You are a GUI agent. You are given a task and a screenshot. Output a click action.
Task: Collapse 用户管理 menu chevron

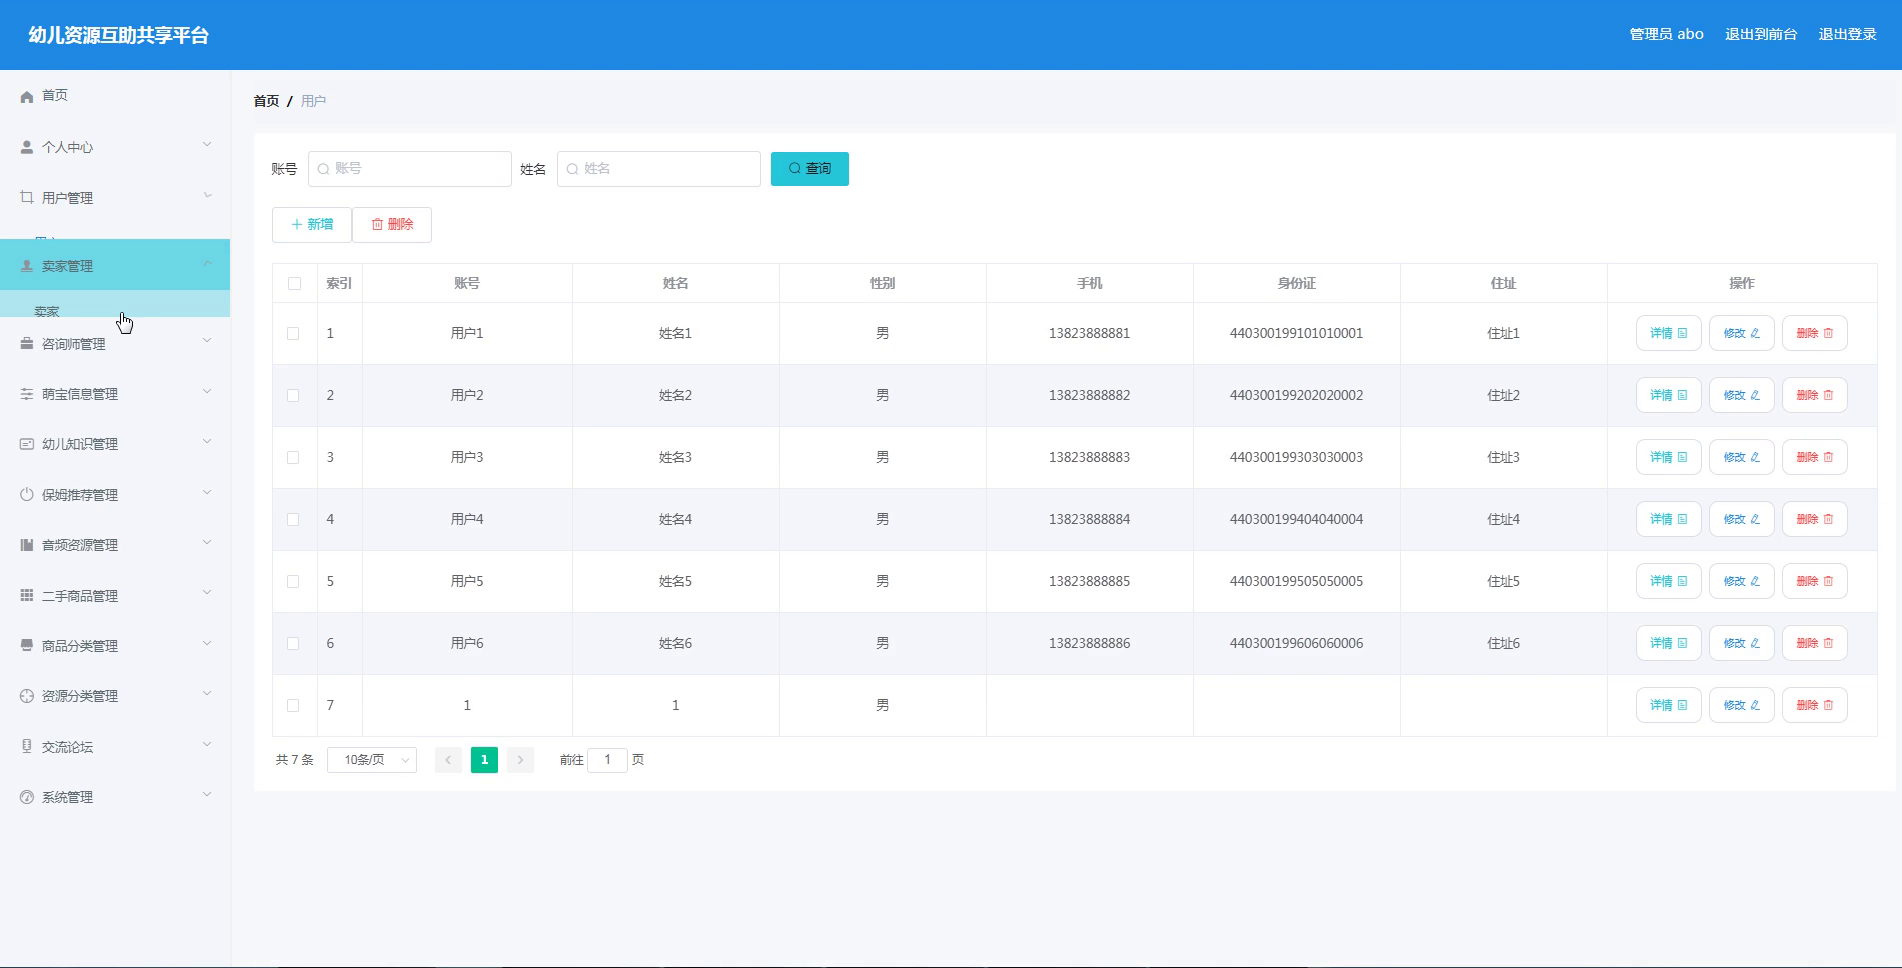(x=207, y=195)
